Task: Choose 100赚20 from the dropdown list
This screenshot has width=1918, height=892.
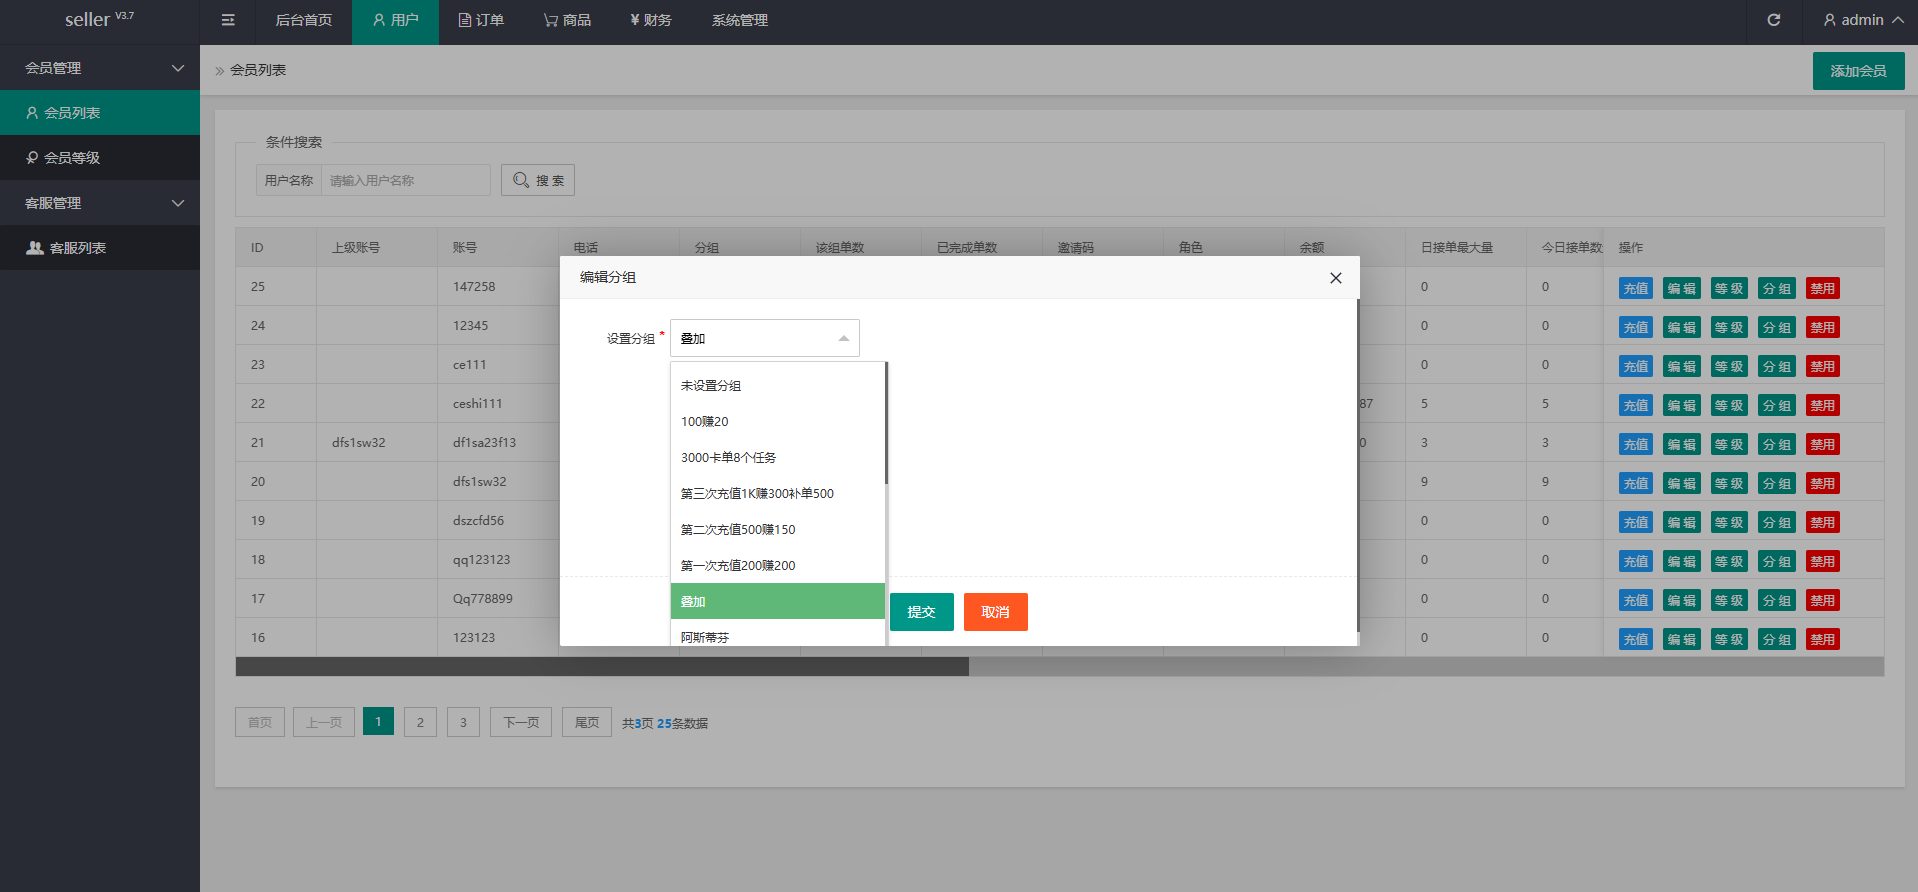Action: [x=778, y=421]
